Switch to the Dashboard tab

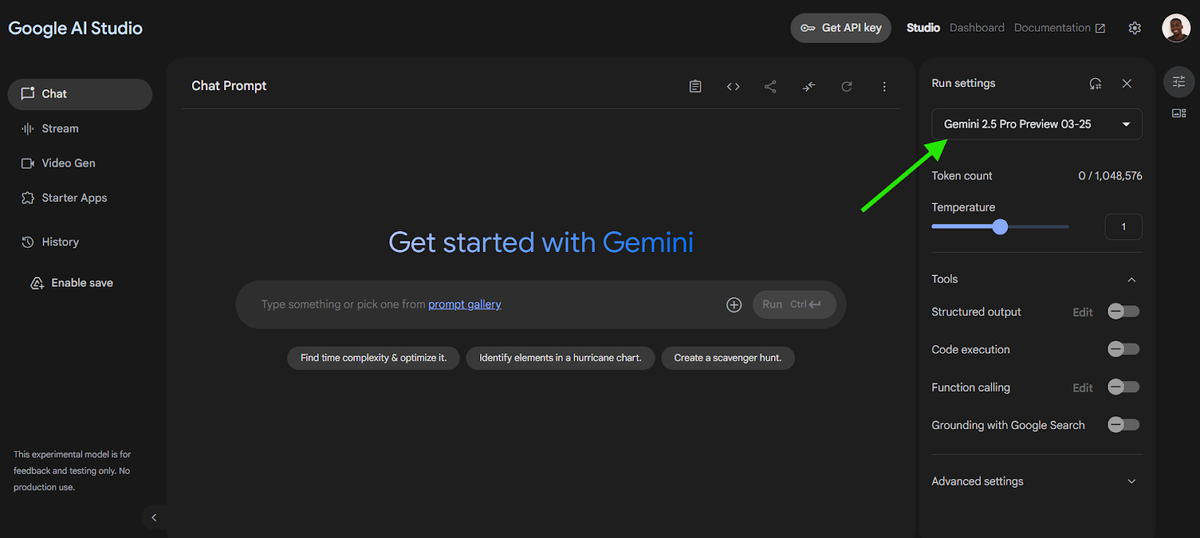977,28
